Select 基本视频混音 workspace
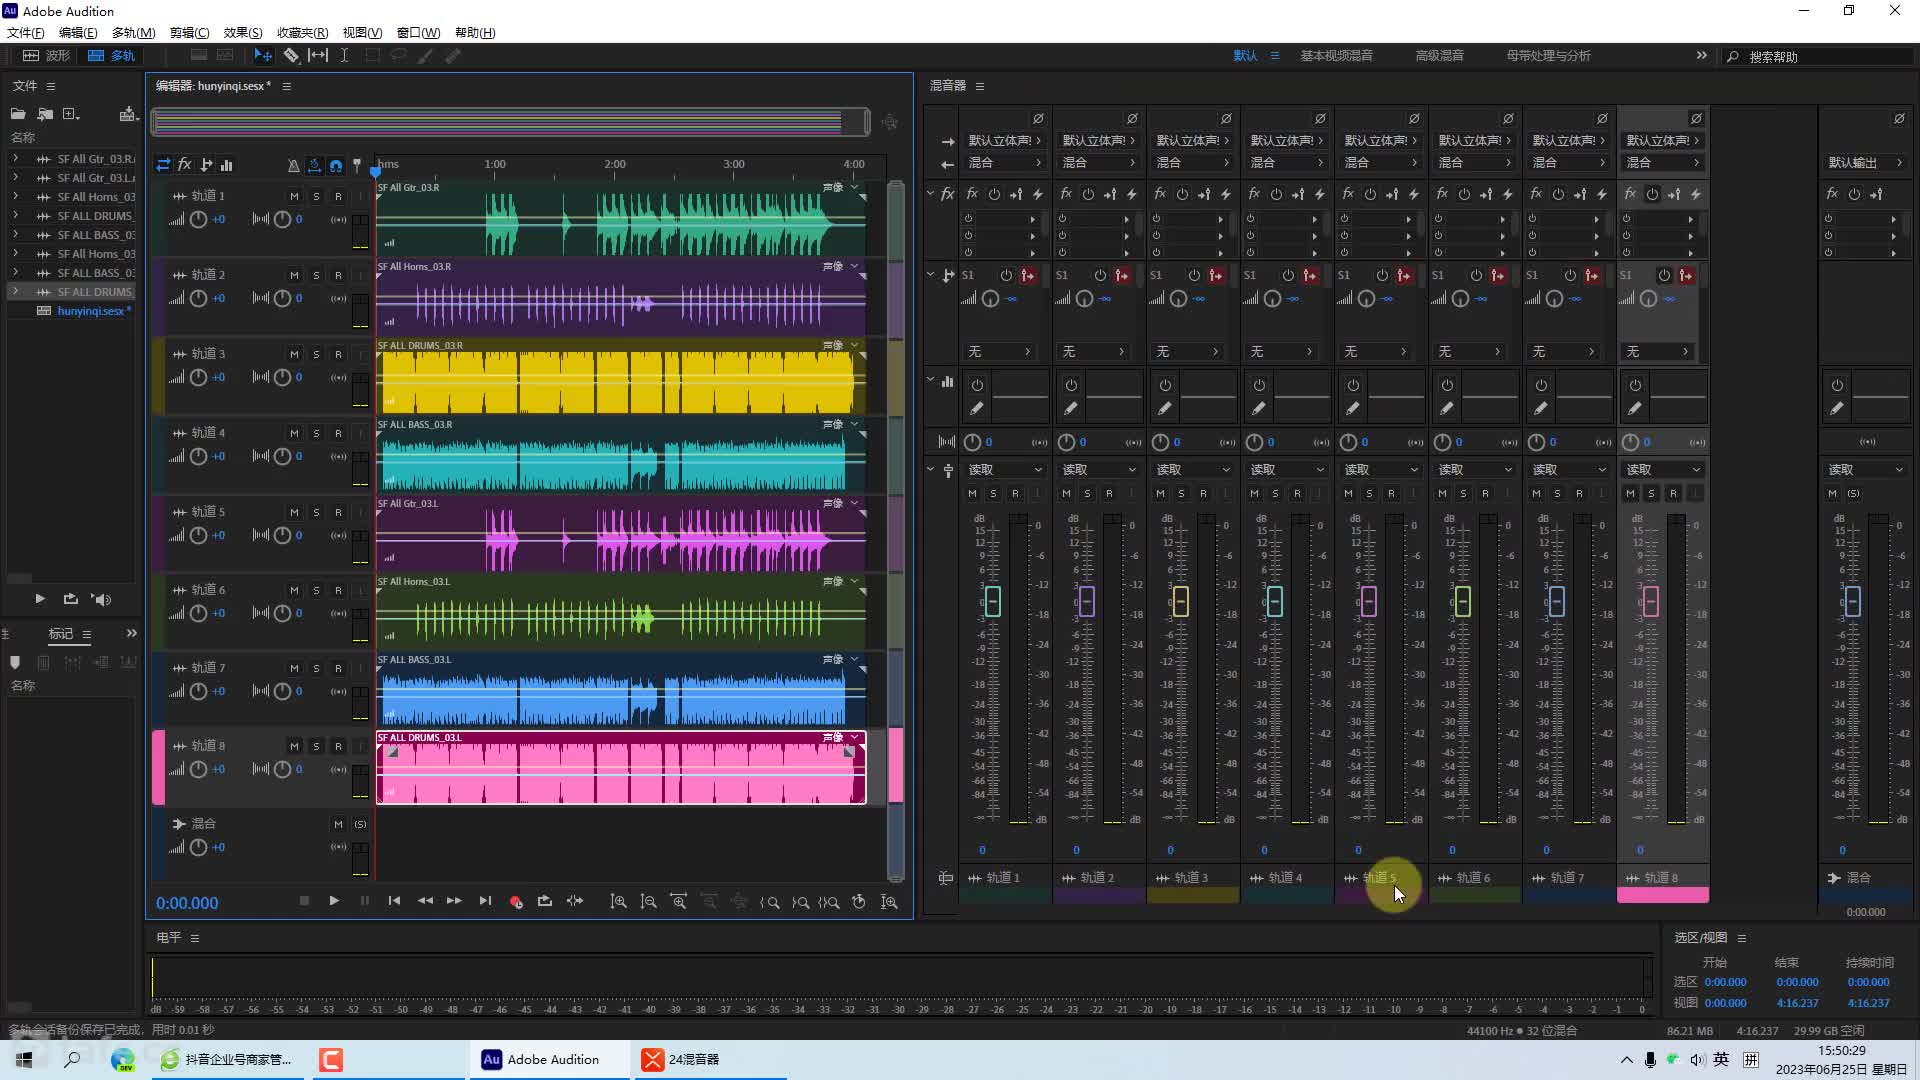 pos(1336,55)
